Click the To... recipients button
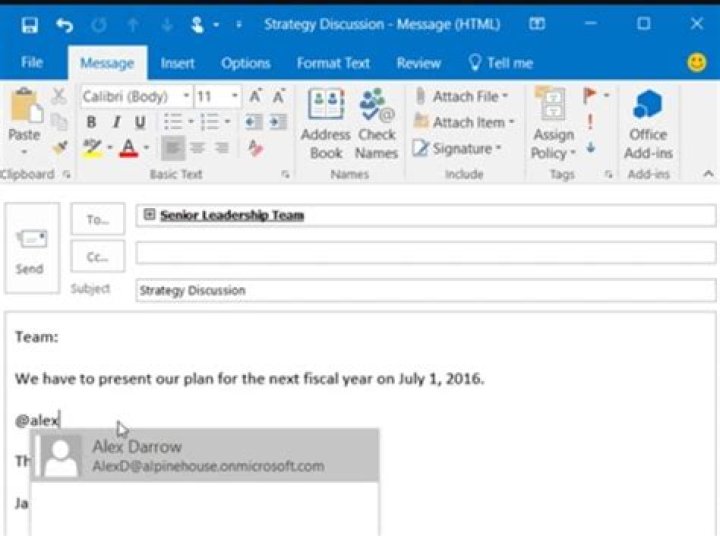The height and width of the screenshot is (536, 720). [x=98, y=219]
